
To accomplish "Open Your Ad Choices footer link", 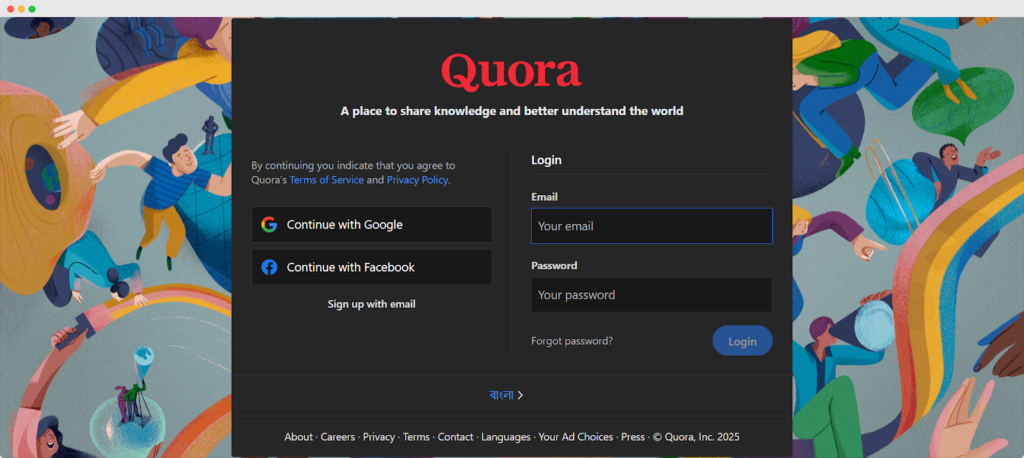I will [576, 437].
